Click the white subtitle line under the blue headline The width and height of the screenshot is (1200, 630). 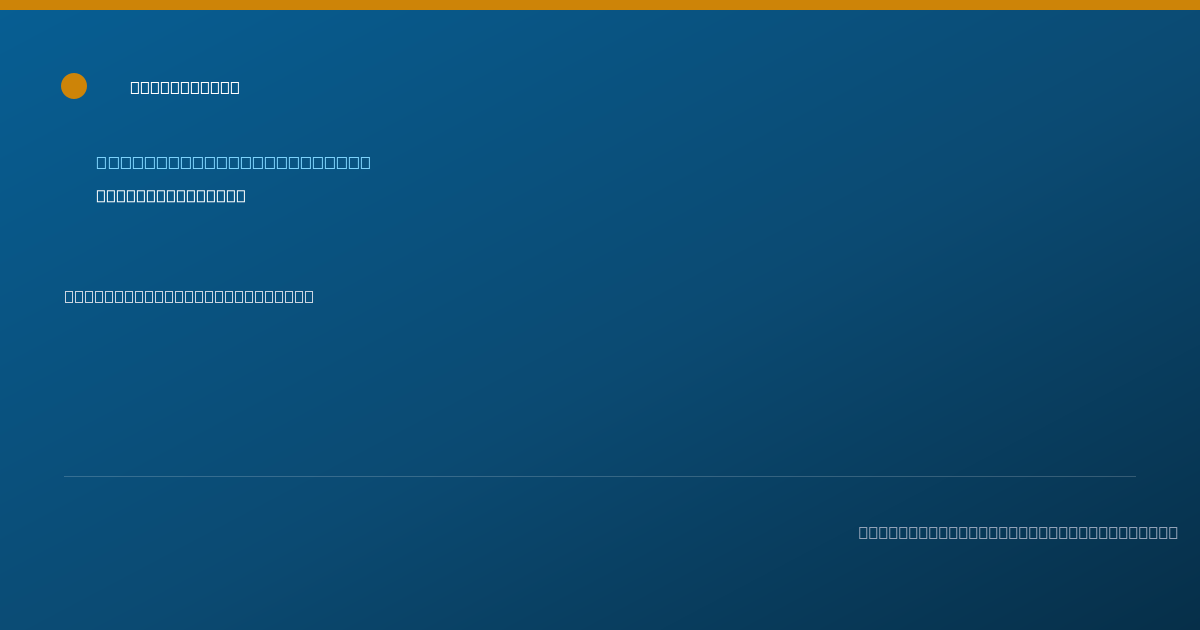[x=171, y=195]
